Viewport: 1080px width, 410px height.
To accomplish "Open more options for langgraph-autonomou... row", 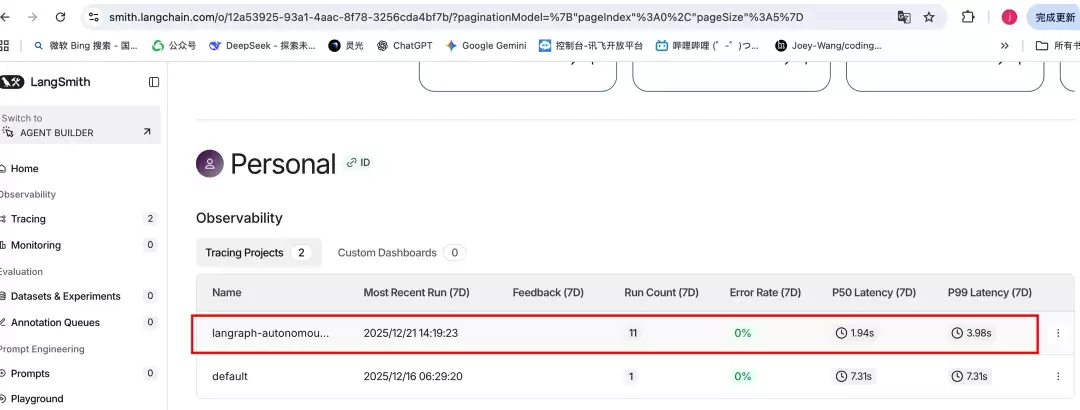I will [1058, 333].
